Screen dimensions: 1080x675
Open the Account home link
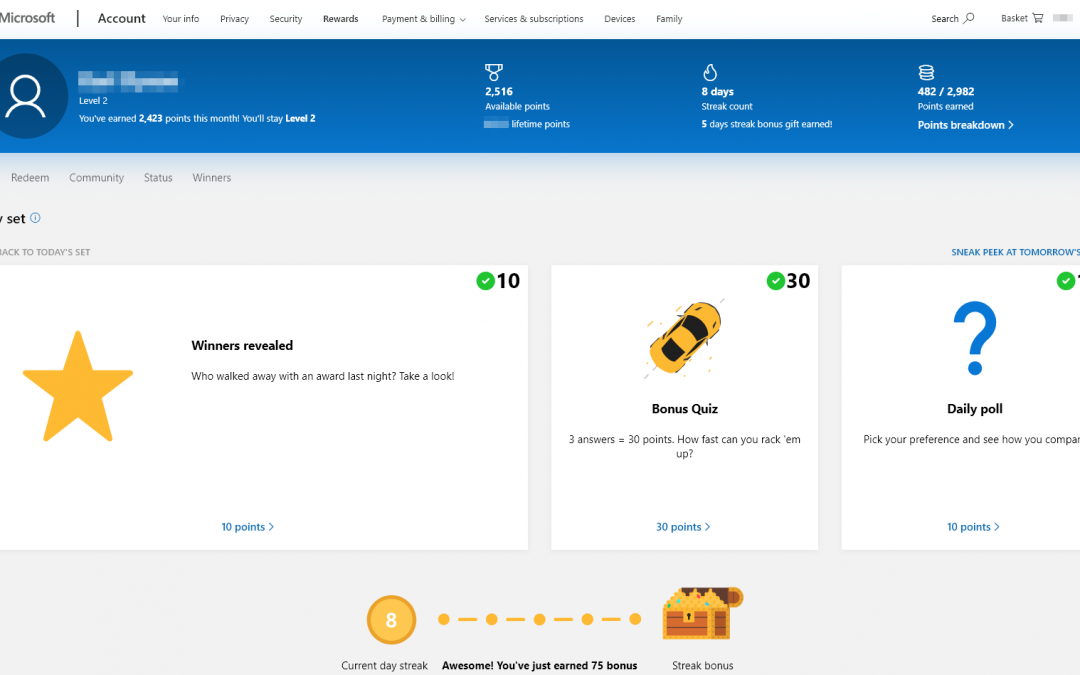tap(121, 19)
